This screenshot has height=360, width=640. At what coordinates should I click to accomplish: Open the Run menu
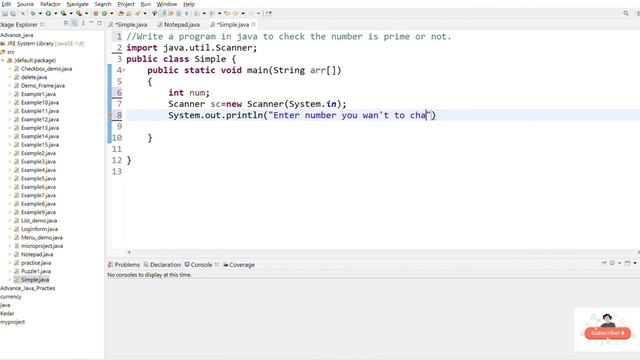point(145,4)
